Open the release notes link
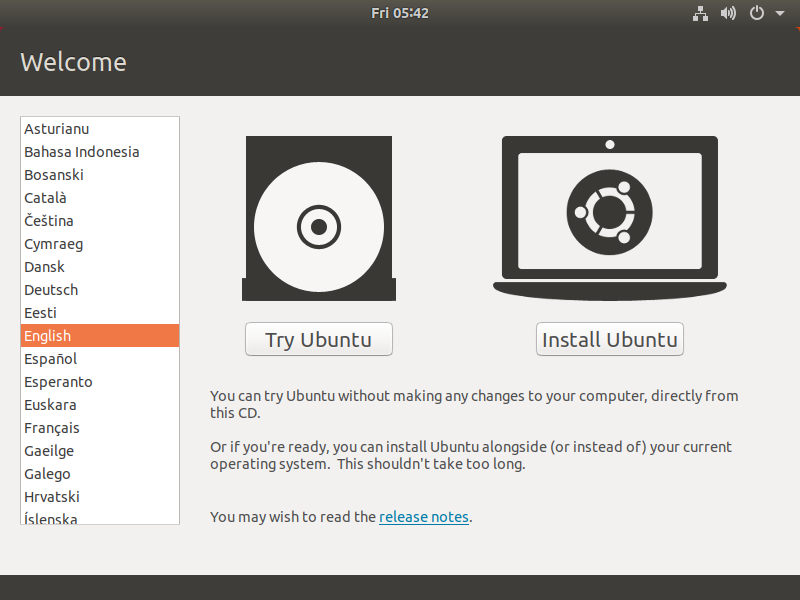The image size is (800, 600). click(424, 517)
